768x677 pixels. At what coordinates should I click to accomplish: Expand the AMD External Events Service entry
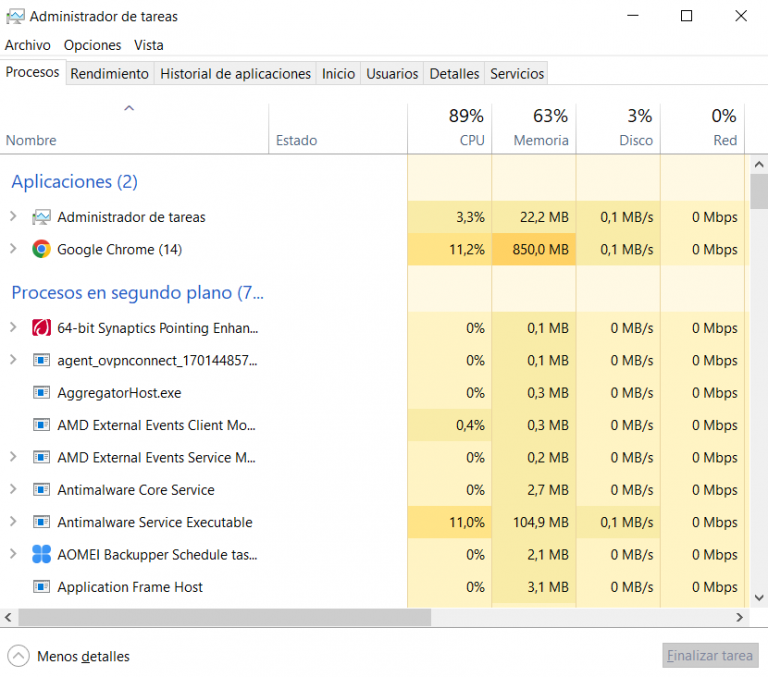13,457
